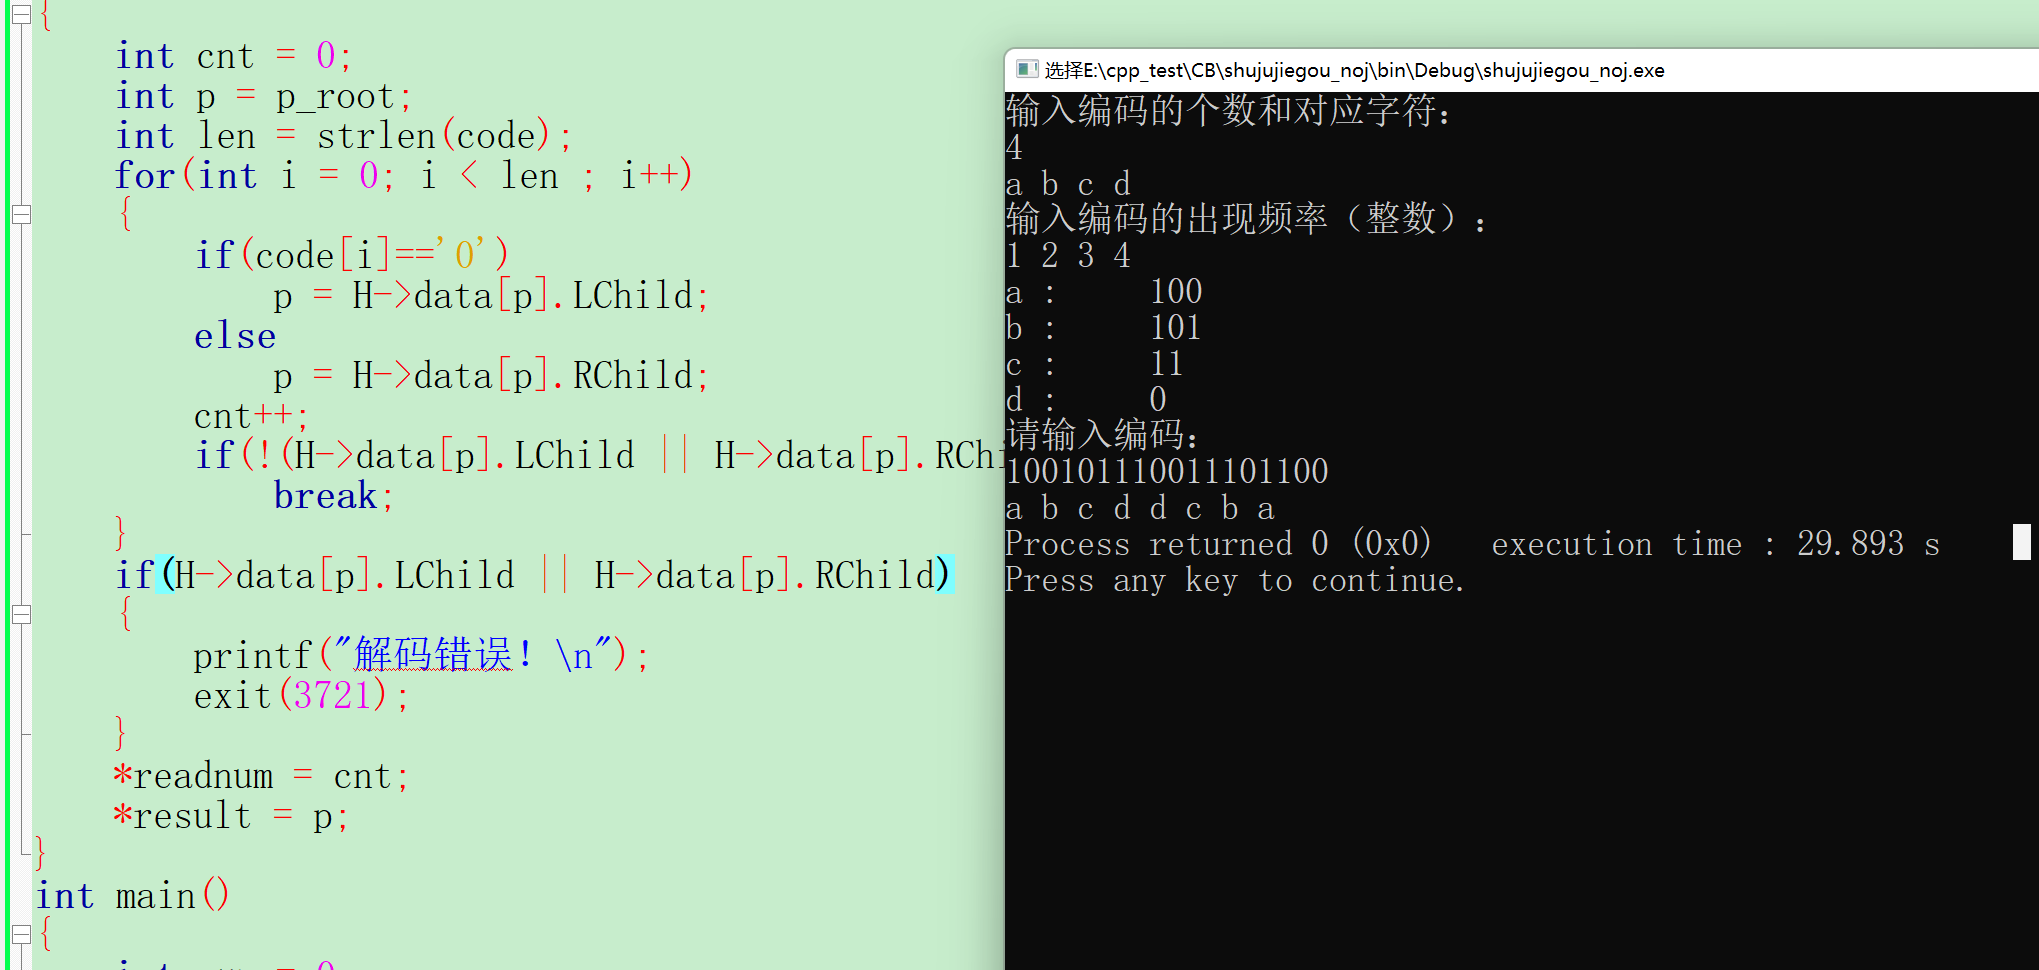
Task: Click the console output code '101' for b
Action: click(x=1176, y=328)
